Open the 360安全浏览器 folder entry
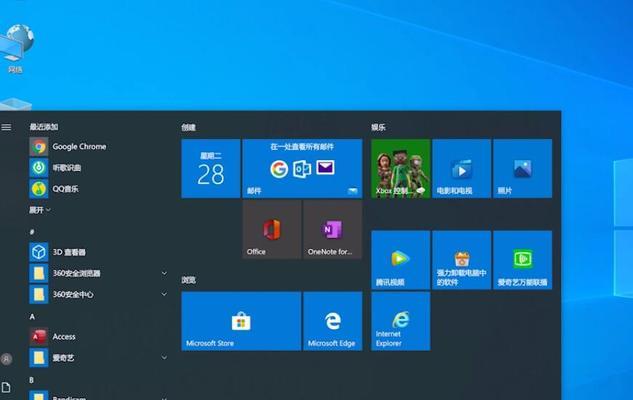 [99, 273]
